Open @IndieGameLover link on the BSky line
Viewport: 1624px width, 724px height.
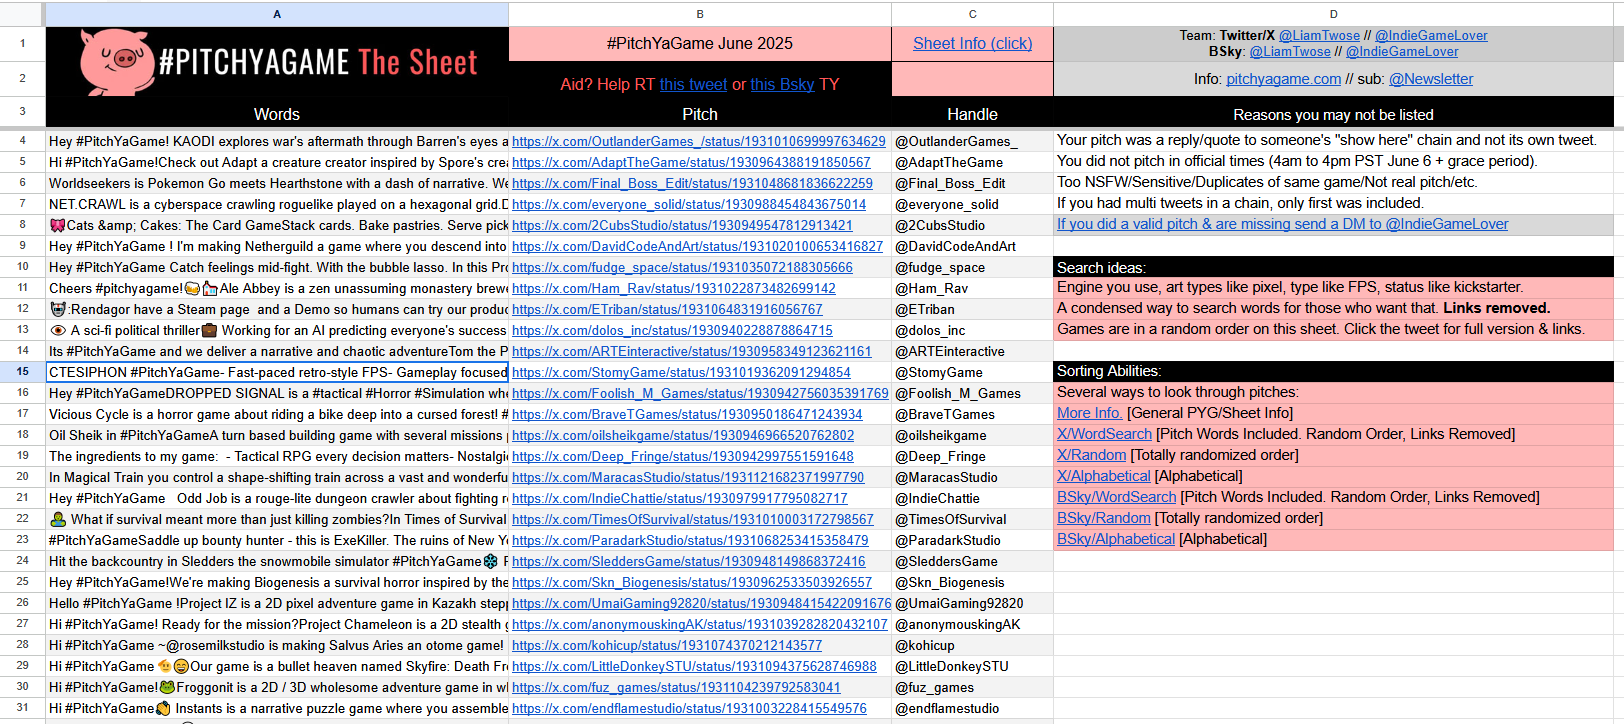(x=1402, y=51)
